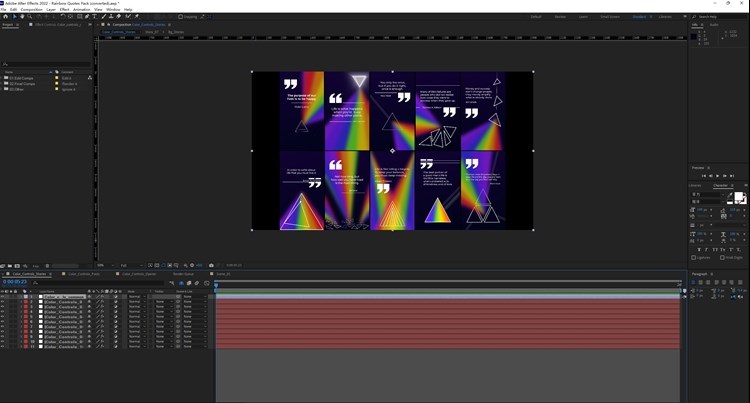Select the Hand tool in toolbar
Screen dimensions: 750x403
tap(22, 16)
